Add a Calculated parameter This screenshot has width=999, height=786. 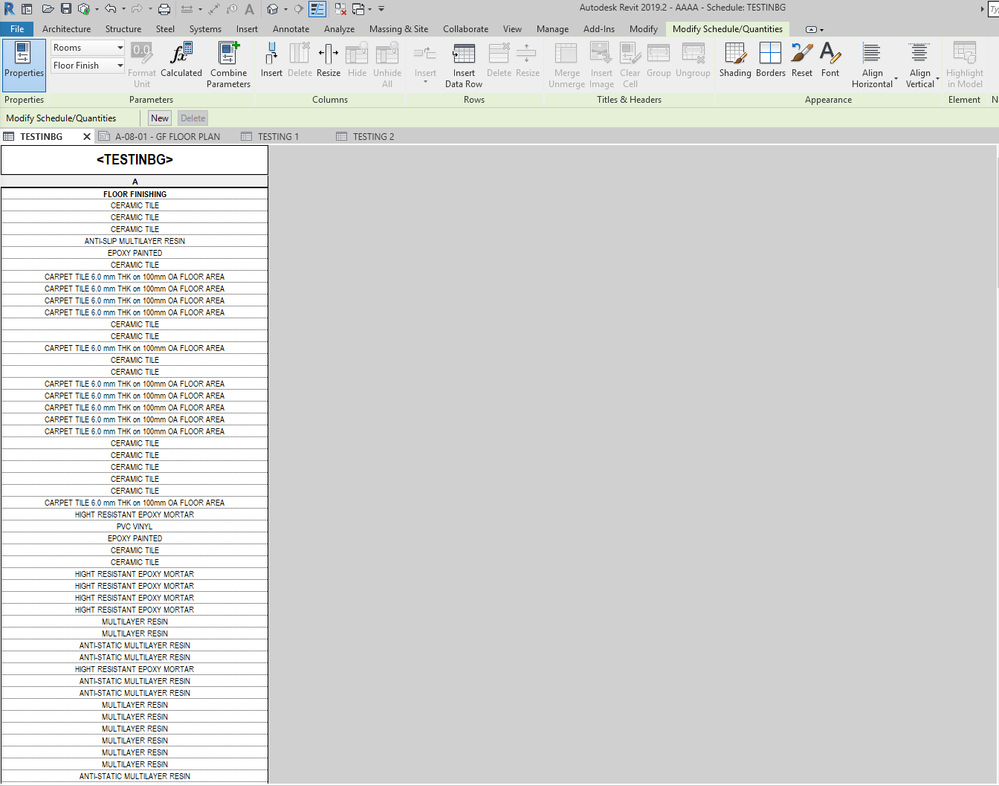(181, 61)
